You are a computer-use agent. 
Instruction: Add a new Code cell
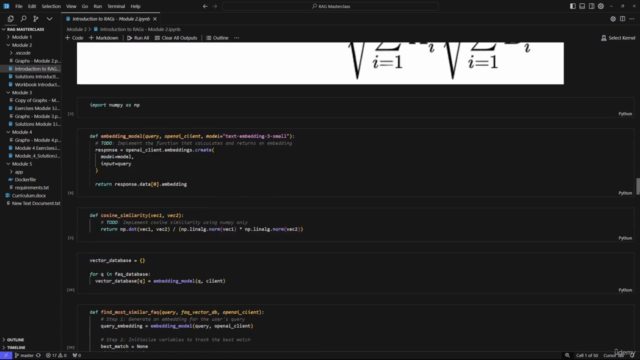click(x=74, y=38)
